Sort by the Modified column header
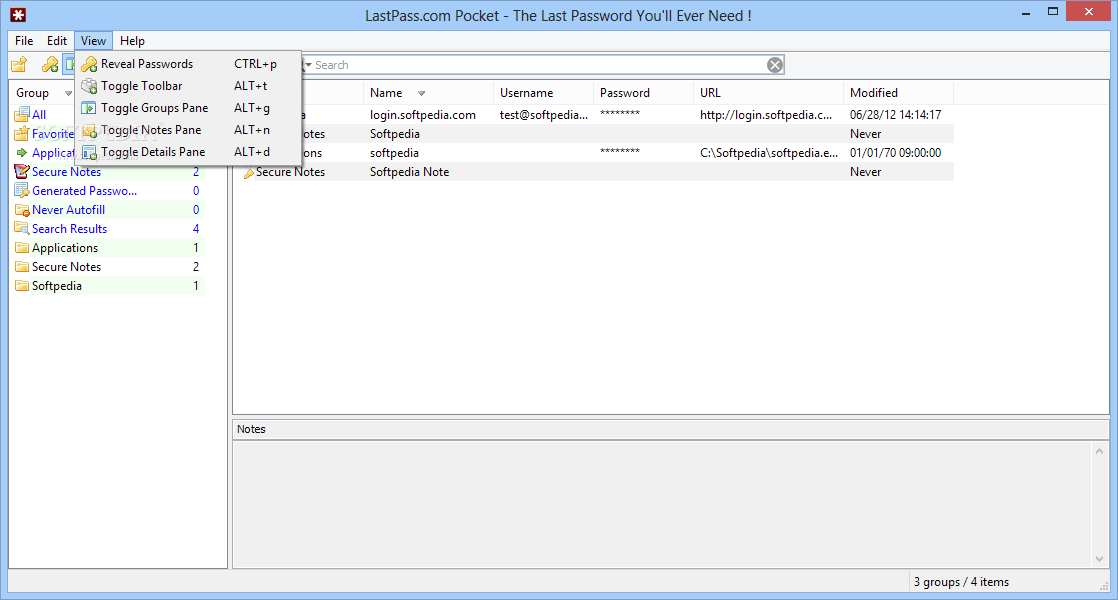Screen dimensions: 1118x600 [898, 93]
